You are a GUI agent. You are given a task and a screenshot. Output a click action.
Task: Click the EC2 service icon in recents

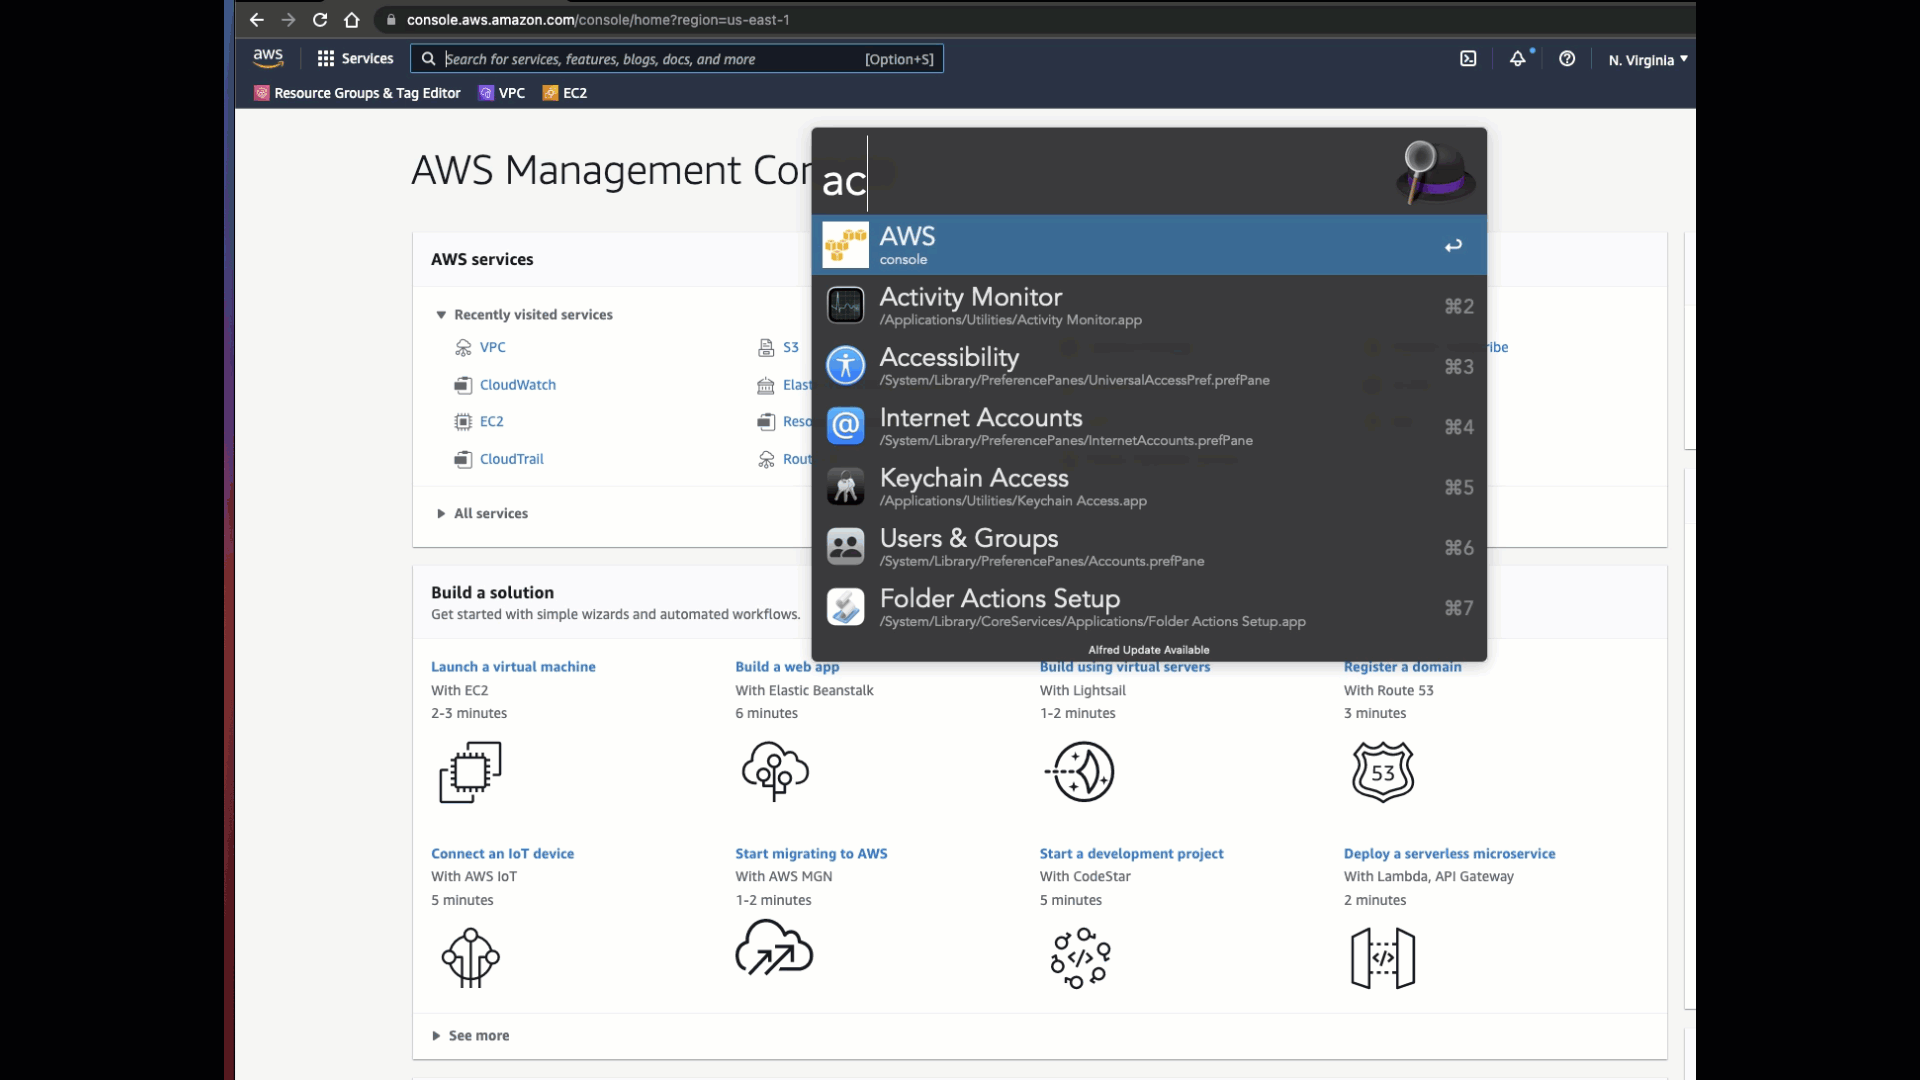pos(463,422)
